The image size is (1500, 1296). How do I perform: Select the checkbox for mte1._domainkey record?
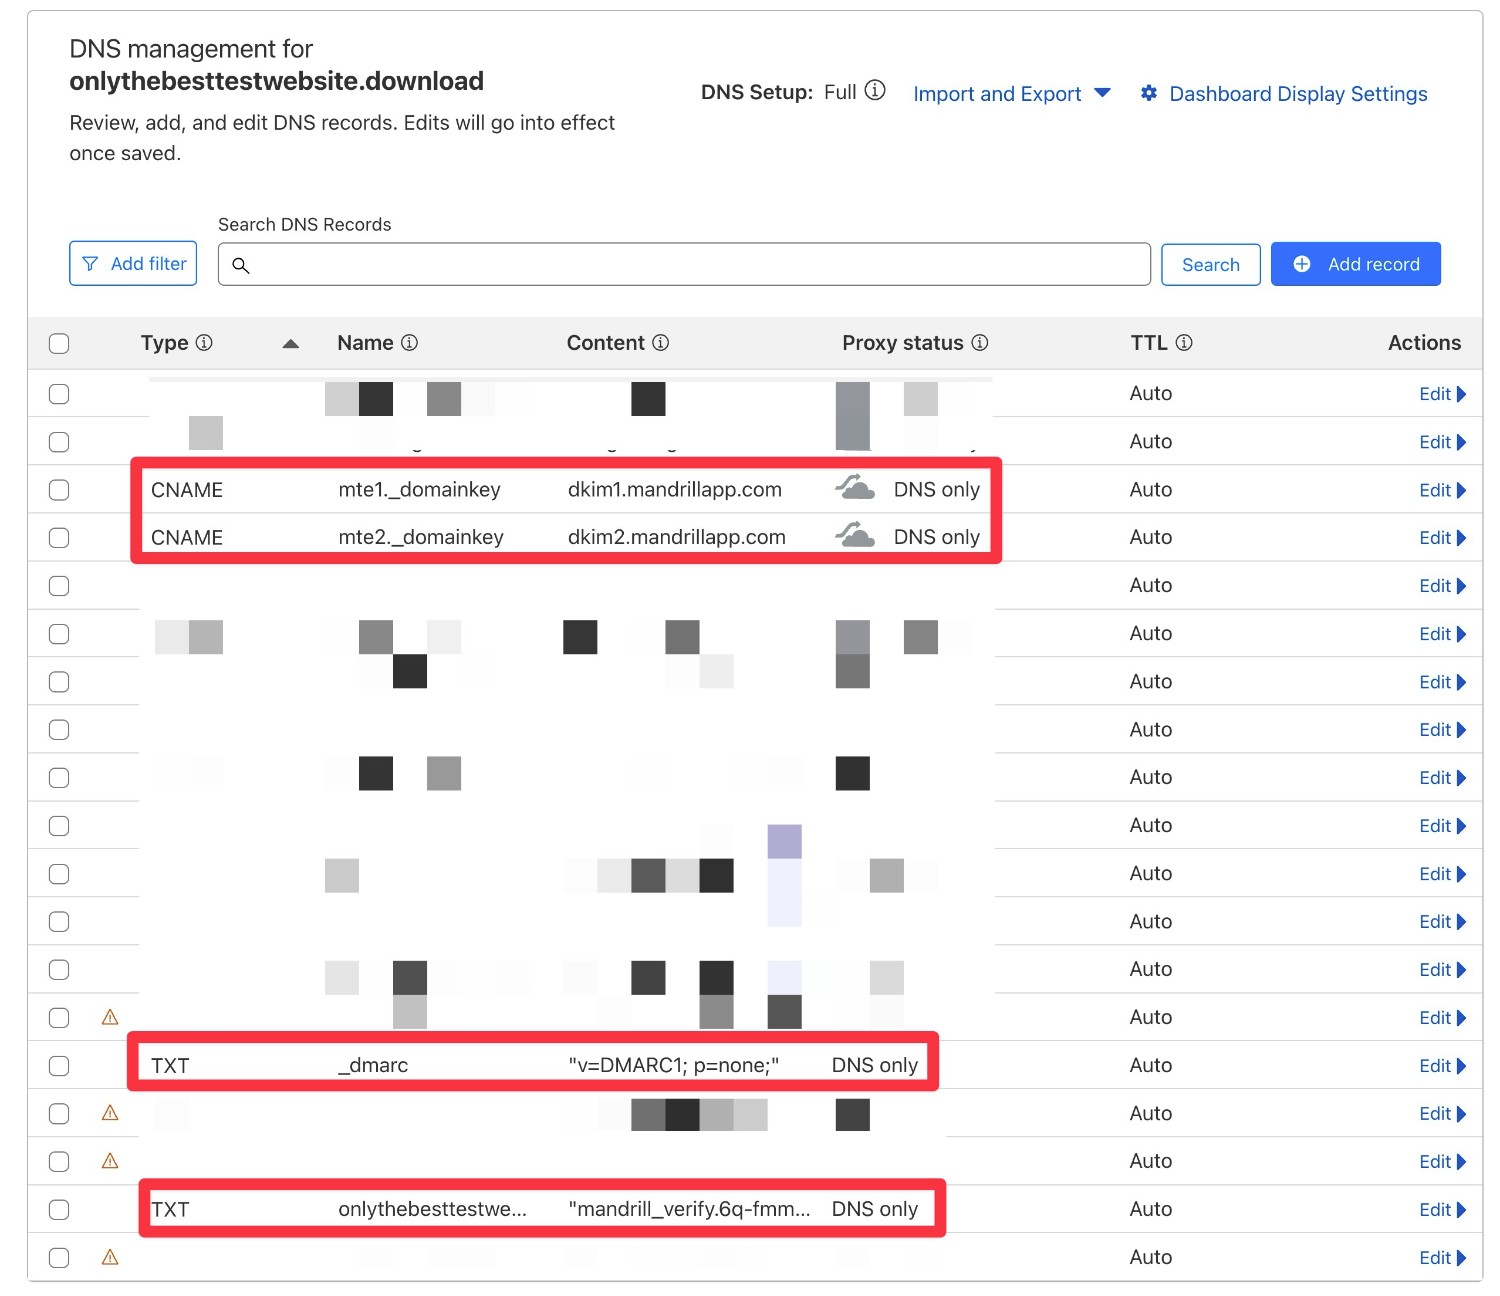point(59,490)
